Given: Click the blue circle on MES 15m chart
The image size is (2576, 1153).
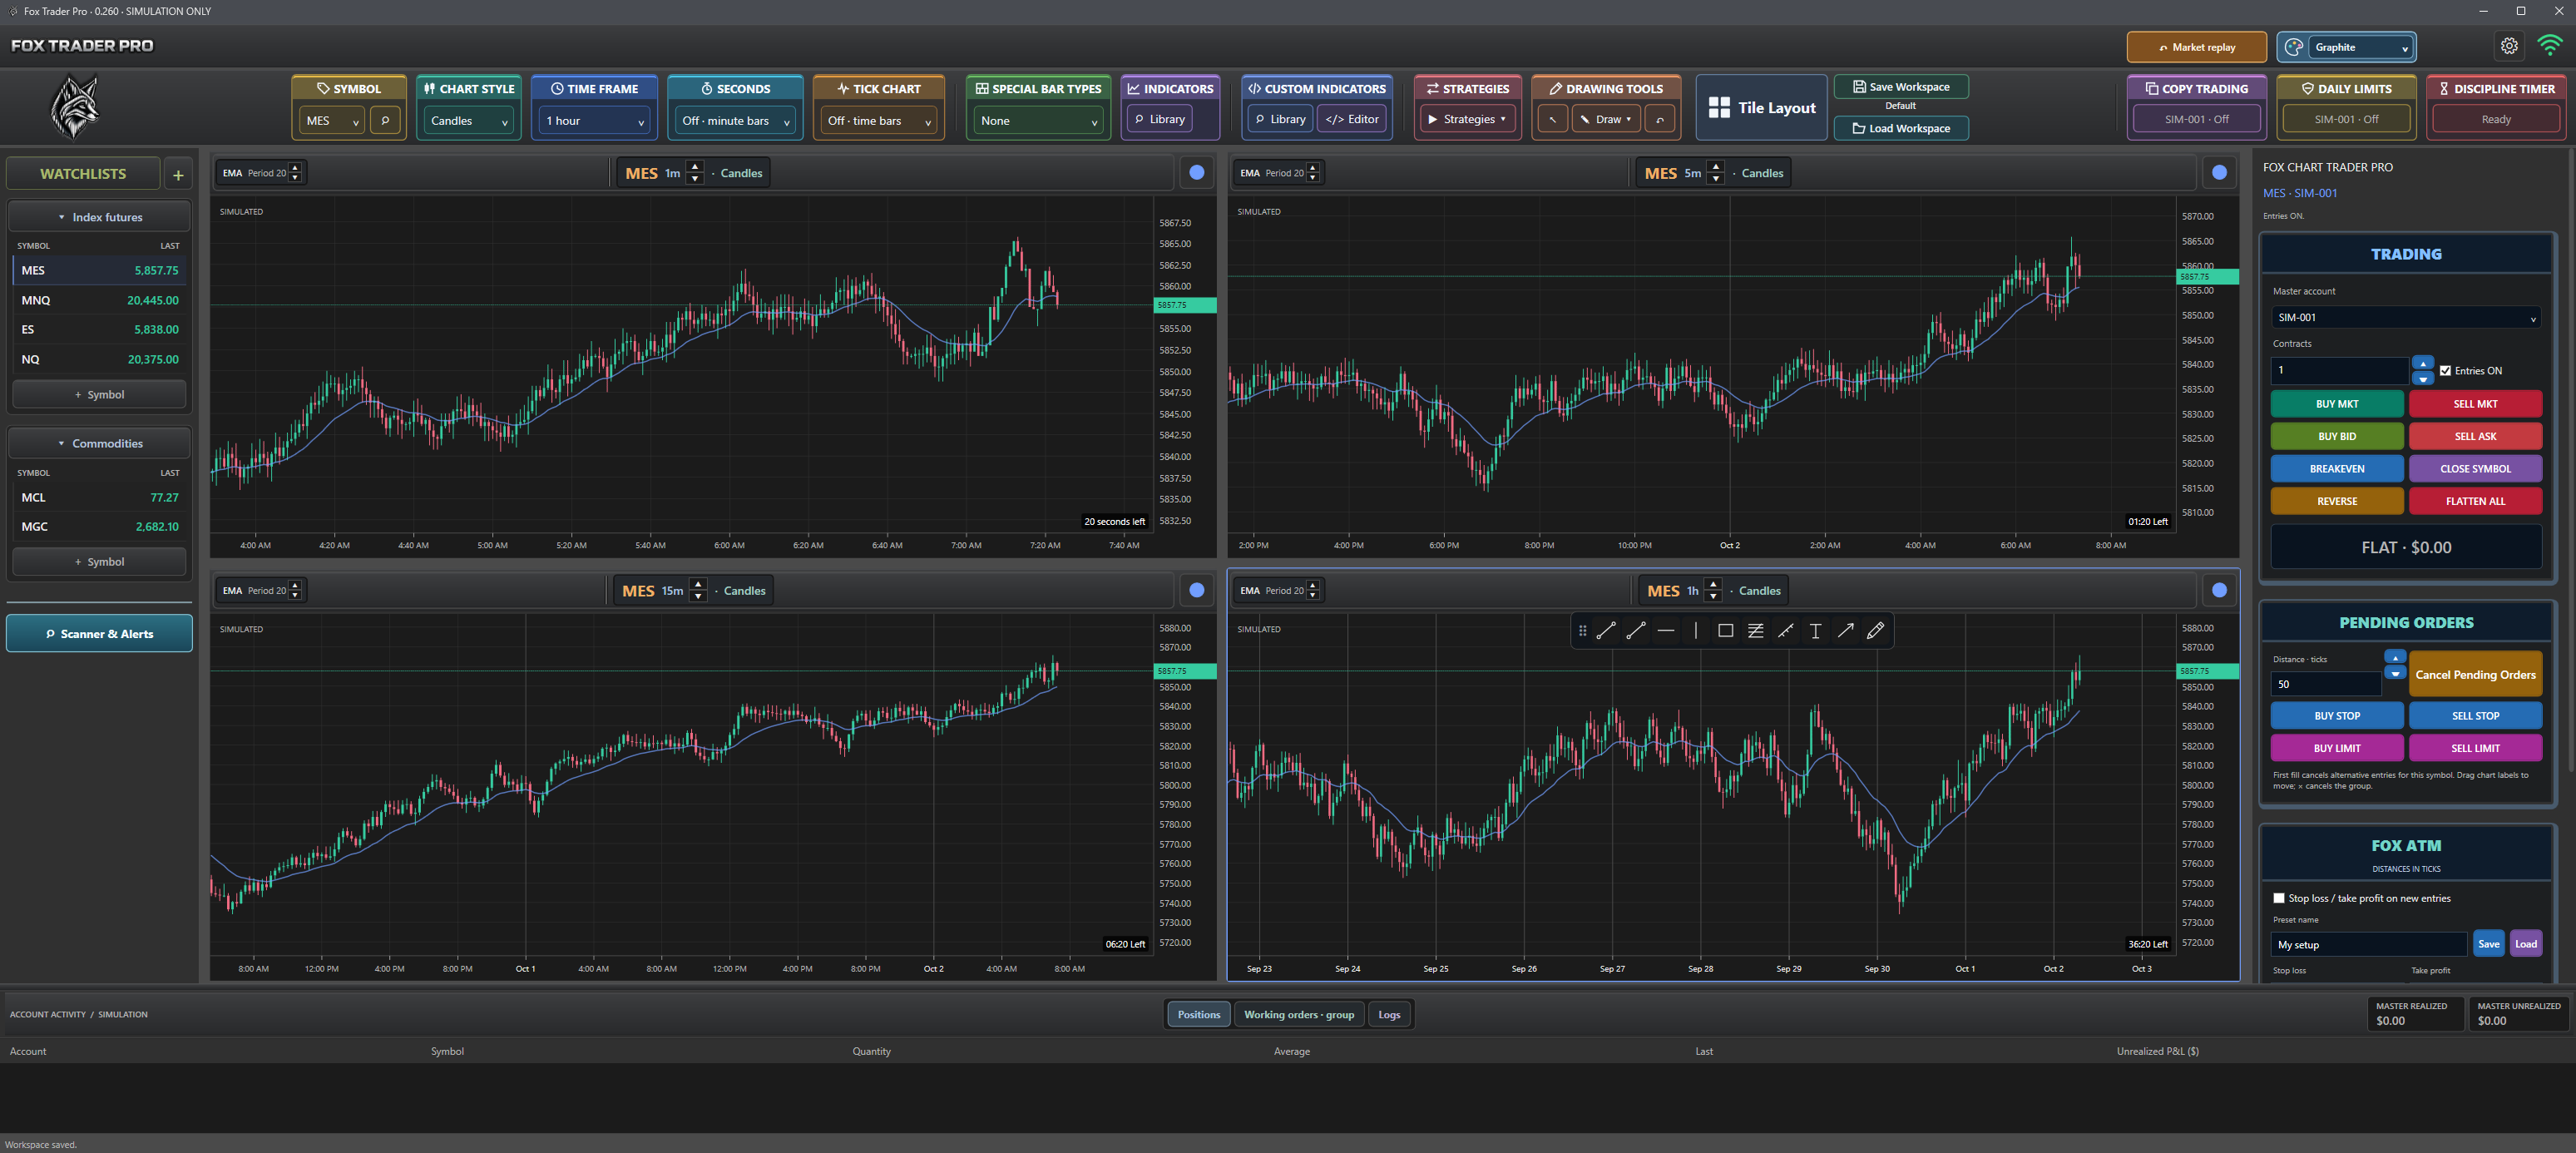Looking at the screenshot, I should [x=1196, y=590].
